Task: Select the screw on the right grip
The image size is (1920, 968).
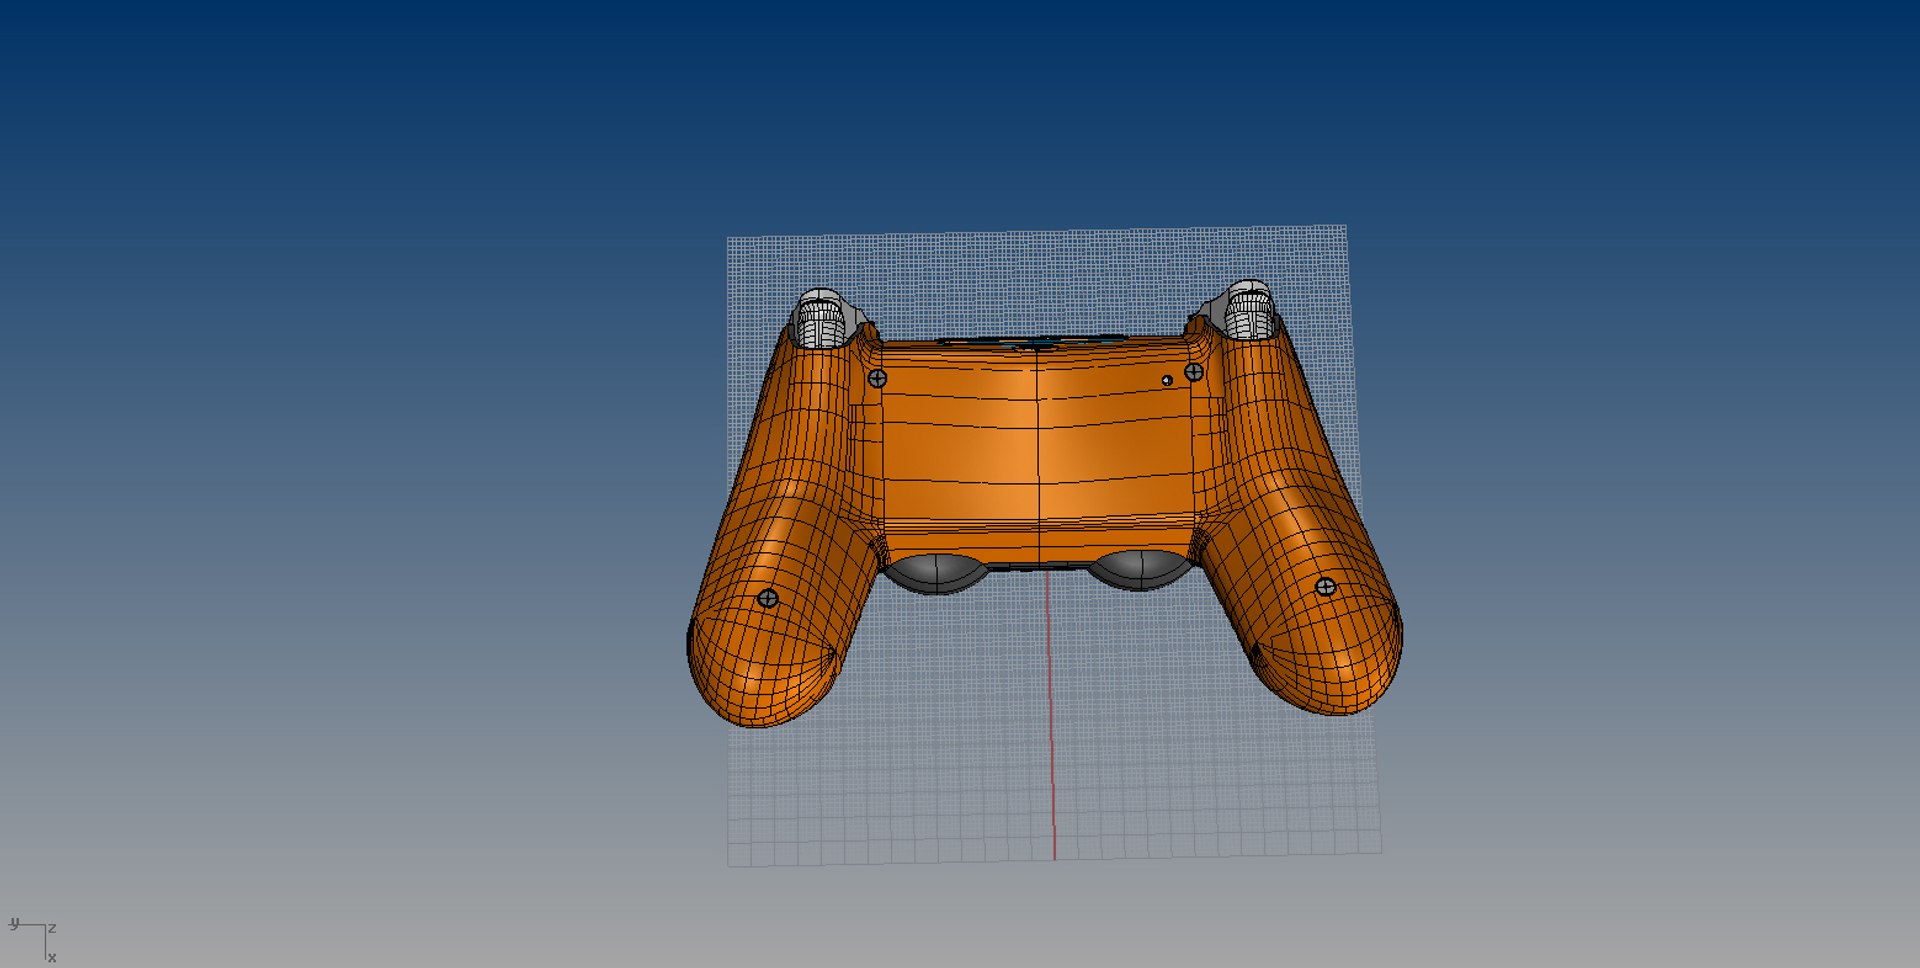Action: click(1325, 587)
